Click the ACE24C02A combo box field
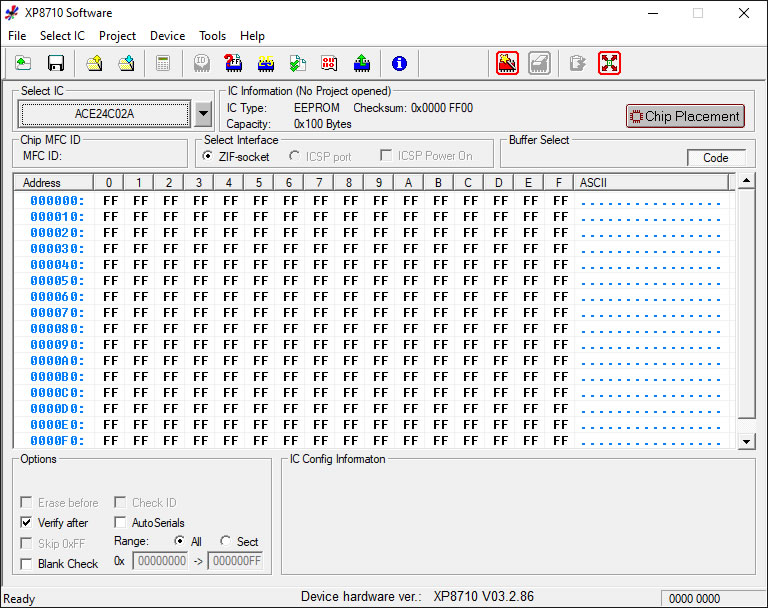768x608 pixels. tap(104, 114)
